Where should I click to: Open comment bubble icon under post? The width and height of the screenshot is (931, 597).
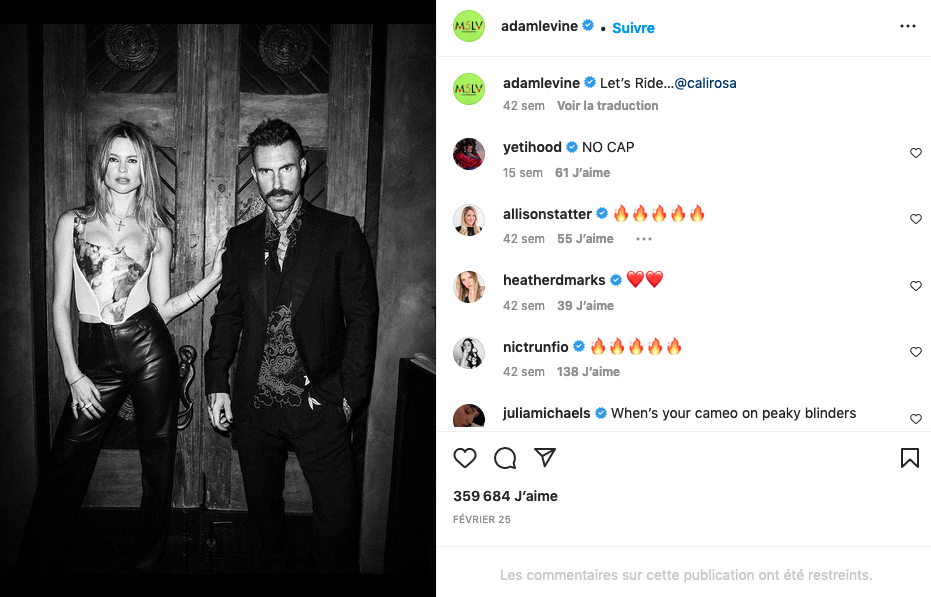505,458
